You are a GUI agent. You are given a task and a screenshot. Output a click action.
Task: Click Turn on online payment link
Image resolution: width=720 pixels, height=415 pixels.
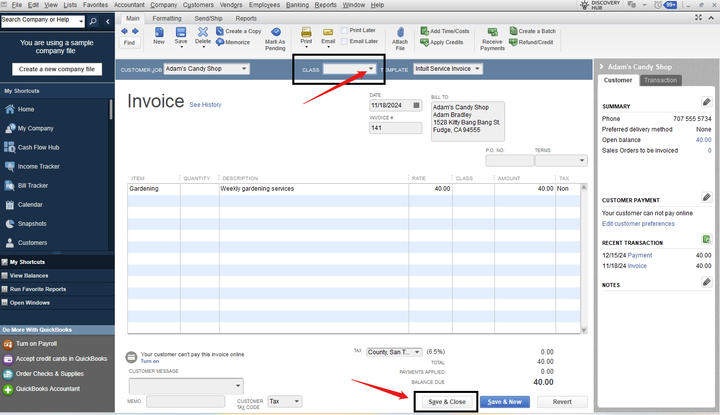(x=150, y=361)
